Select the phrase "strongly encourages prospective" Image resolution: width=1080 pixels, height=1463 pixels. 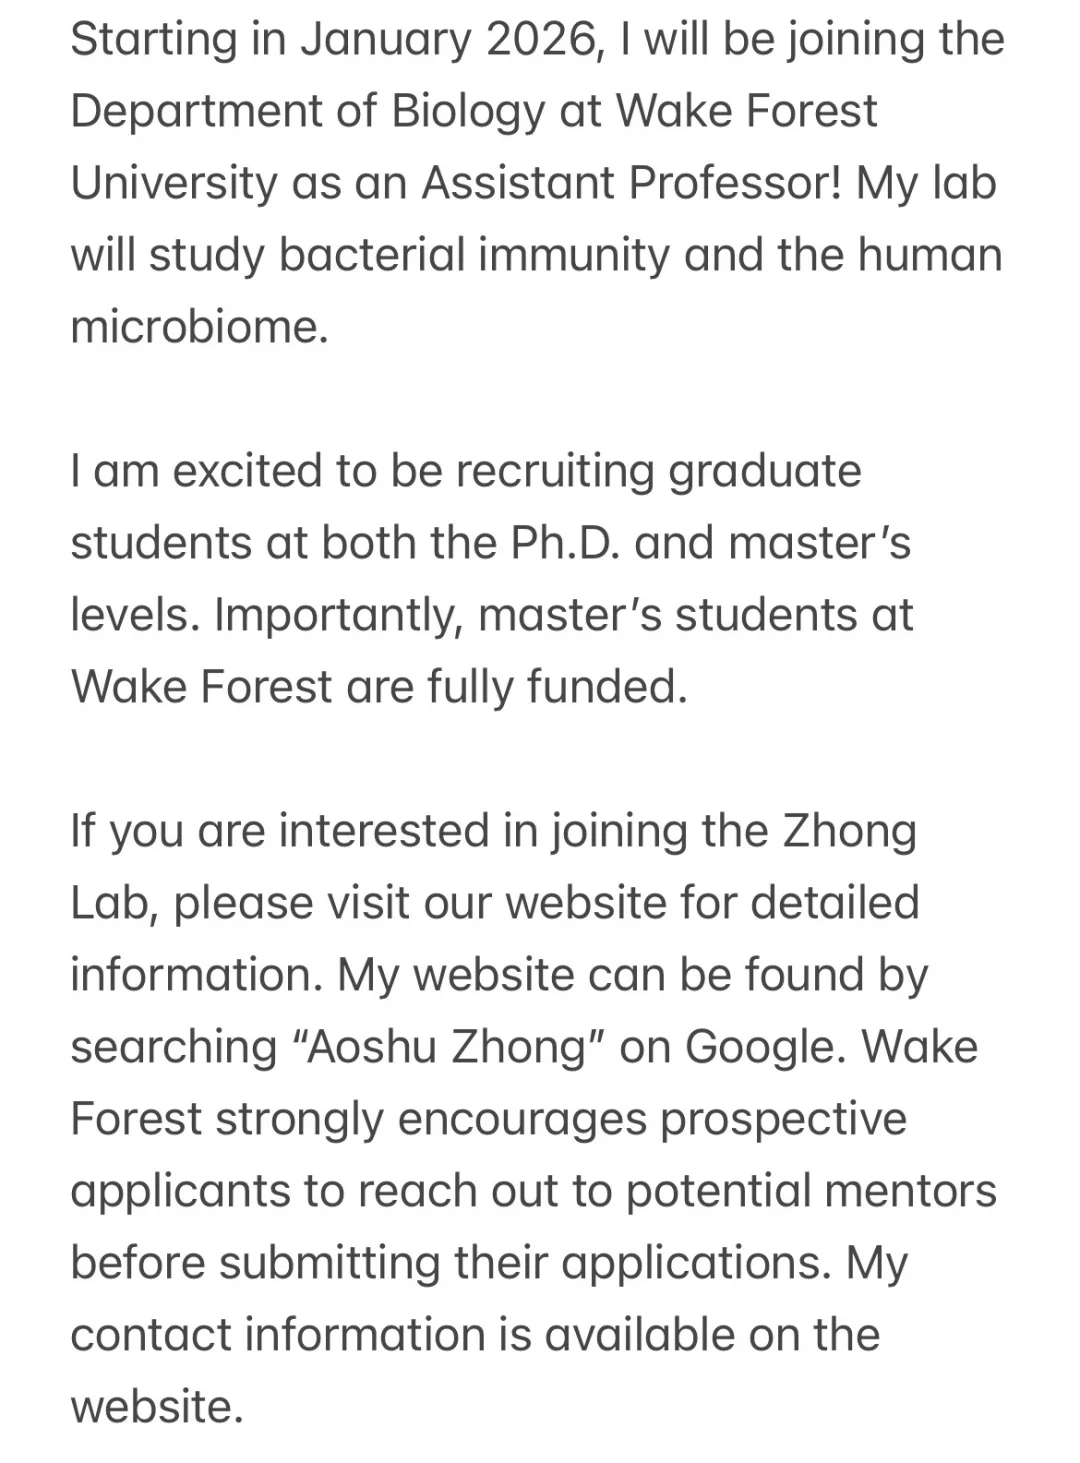pyautogui.click(x=561, y=1120)
